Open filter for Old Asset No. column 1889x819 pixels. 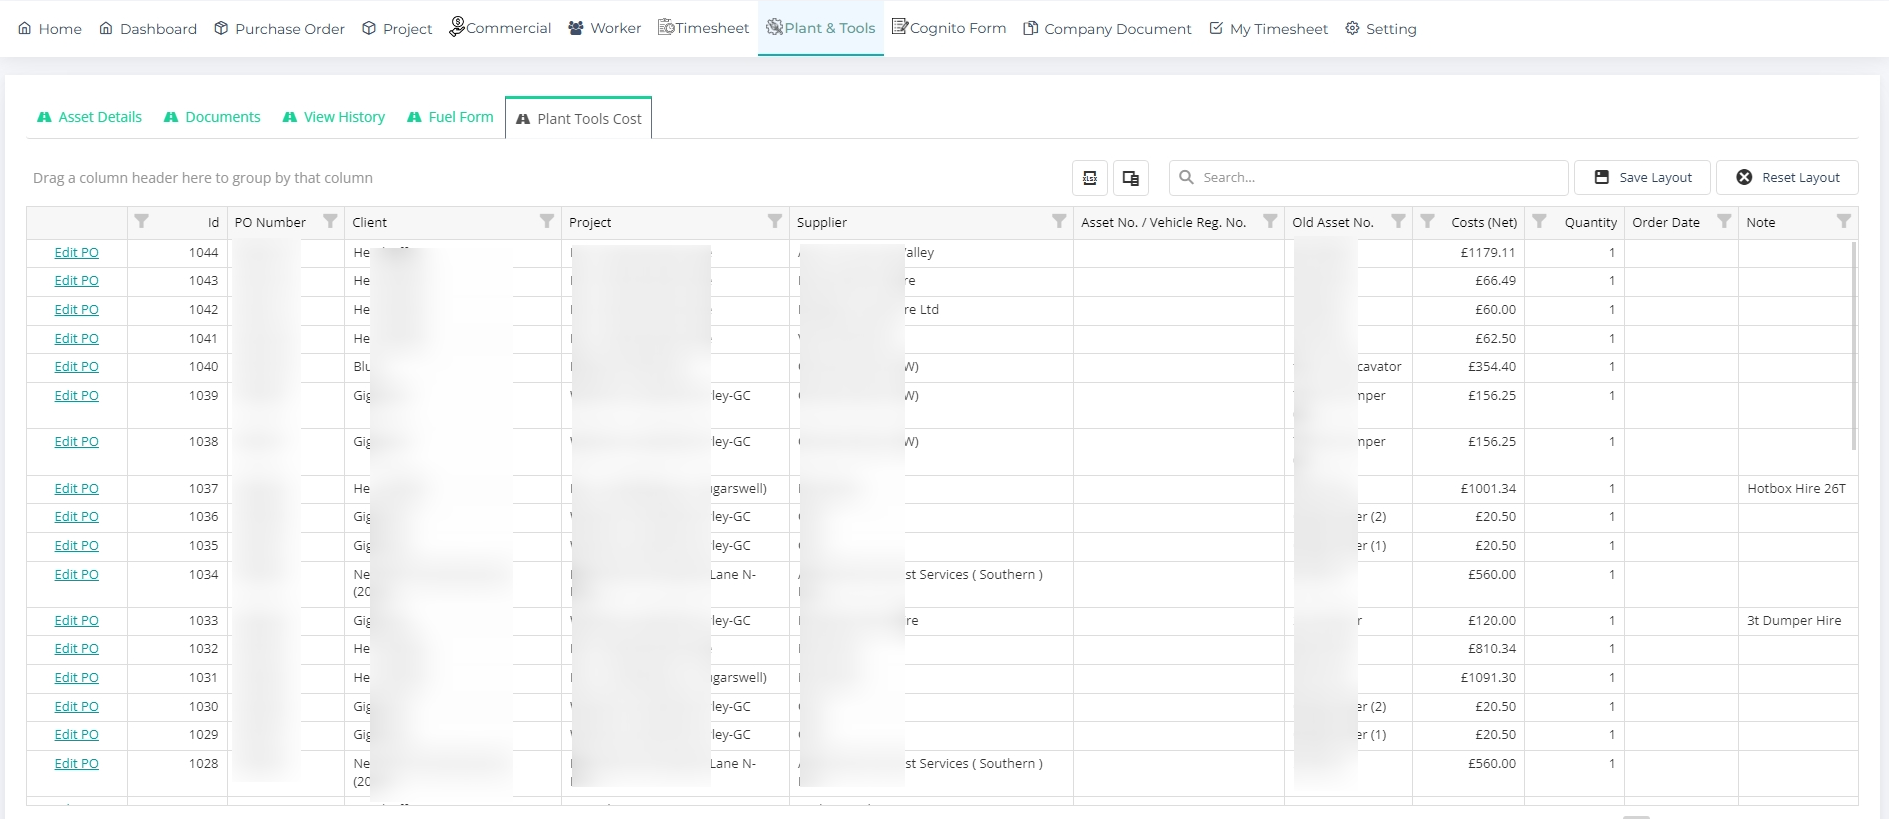point(1398,221)
